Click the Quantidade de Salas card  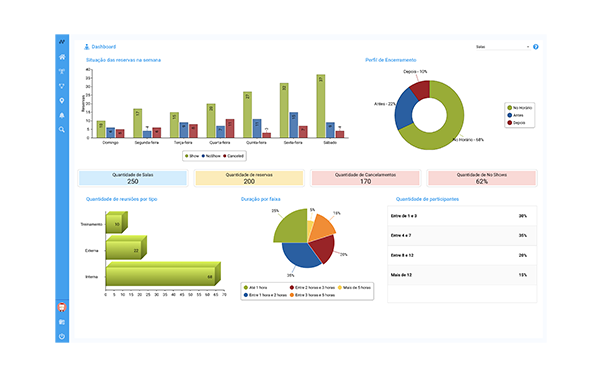coord(133,178)
